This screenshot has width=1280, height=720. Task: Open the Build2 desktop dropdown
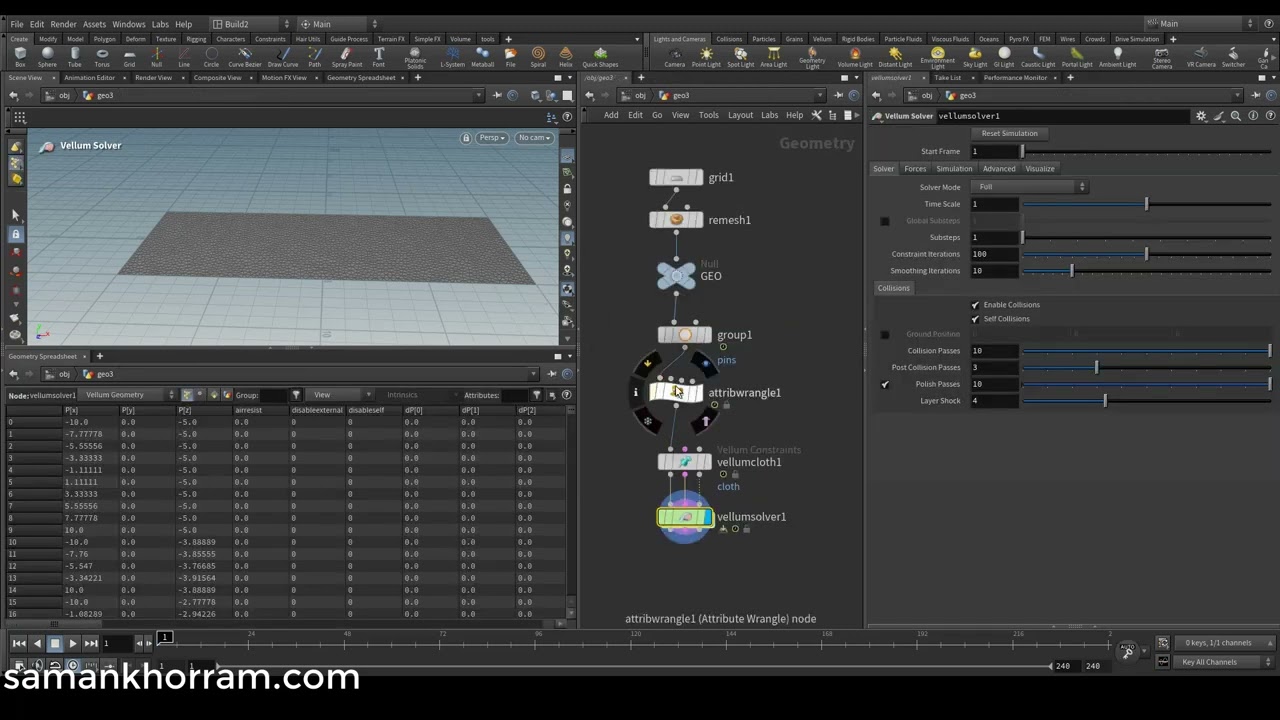point(251,24)
